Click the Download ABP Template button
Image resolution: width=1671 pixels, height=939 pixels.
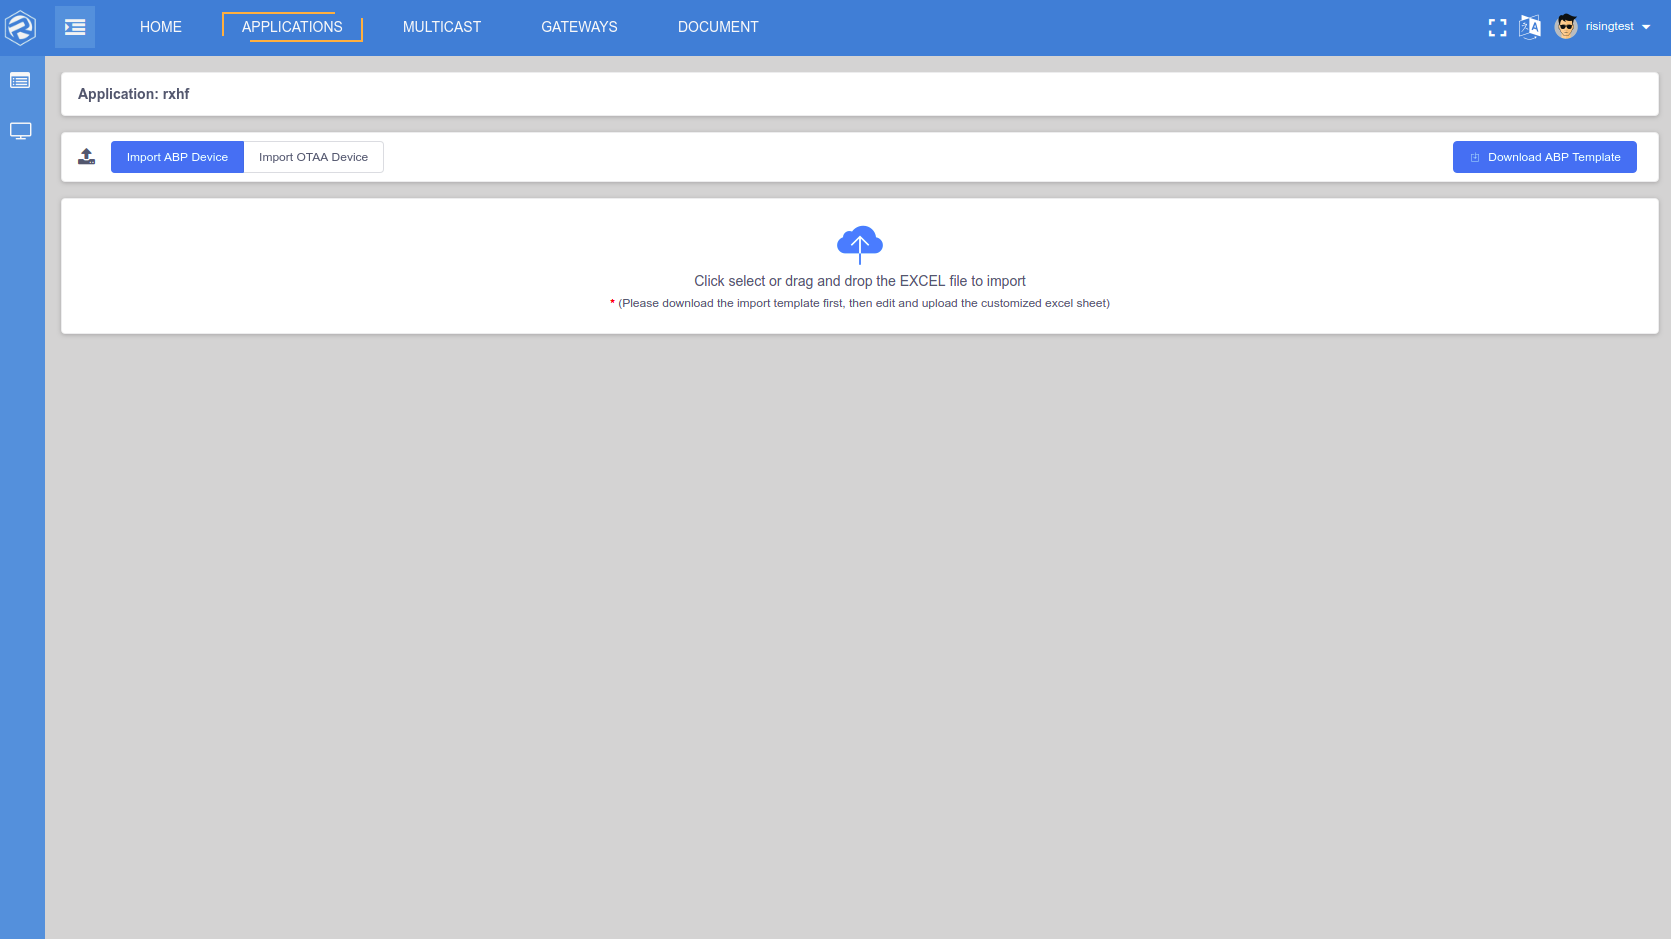(x=1544, y=157)
